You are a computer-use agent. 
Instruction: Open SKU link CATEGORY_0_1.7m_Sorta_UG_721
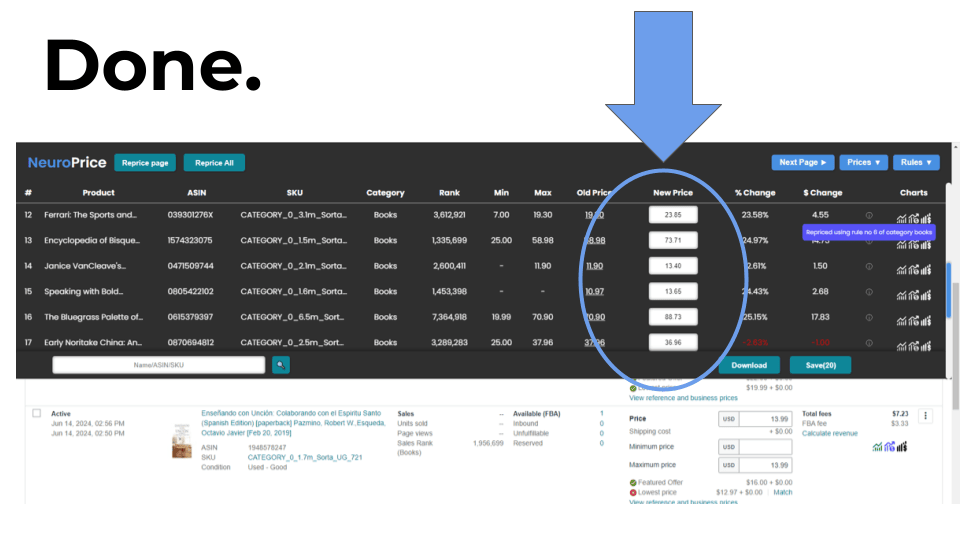coord(305,457)
